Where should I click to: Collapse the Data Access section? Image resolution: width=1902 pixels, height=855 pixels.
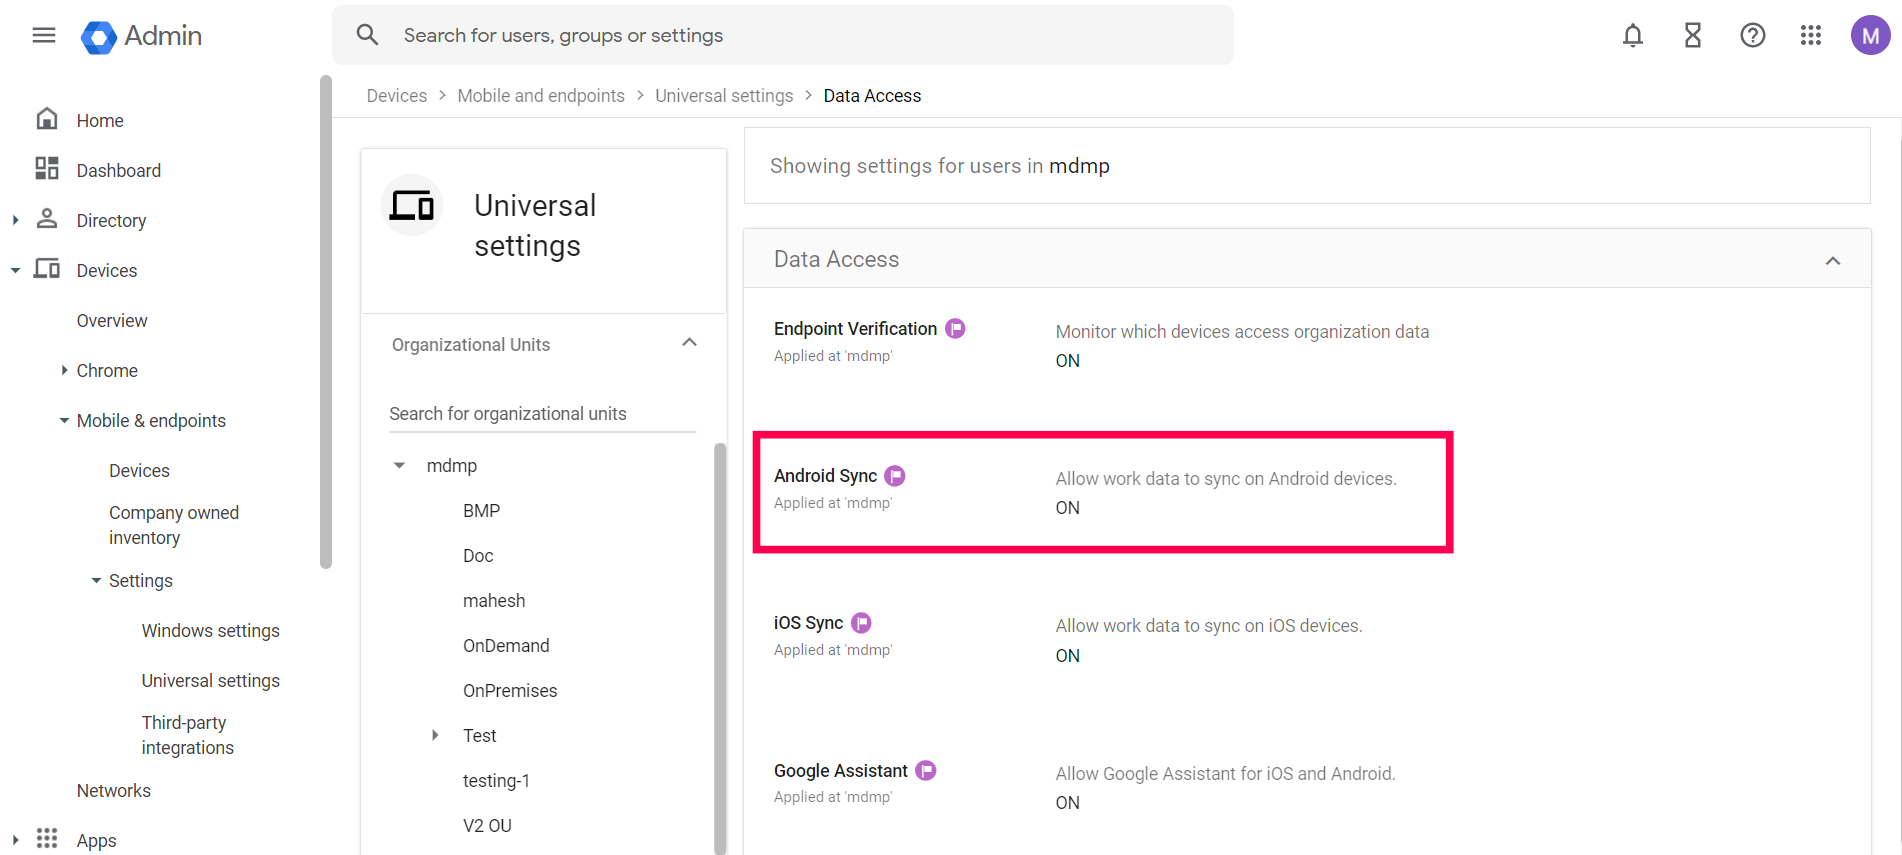pyautogui.click(x=1832, y=261)
